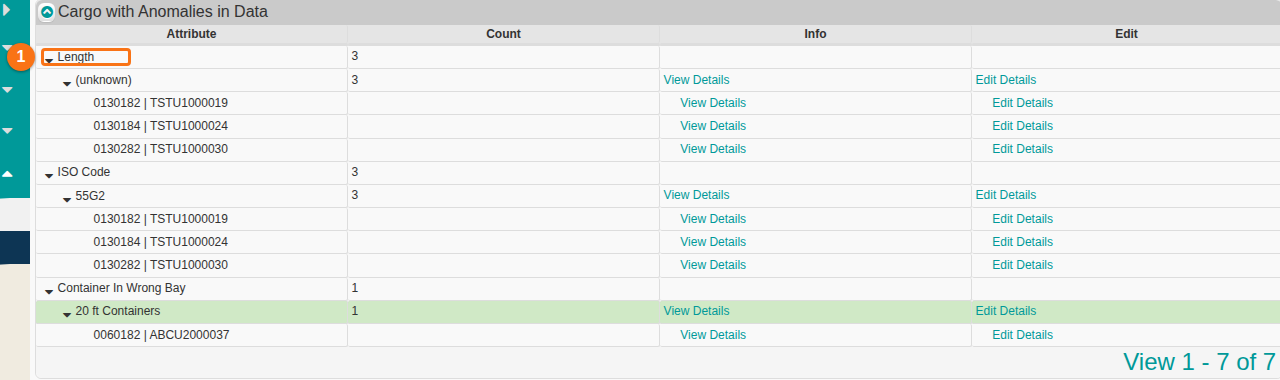This screenshot has height=380, width=1280.
Task: Edit Details of TSTU1000024 under (unknown)
Action: tap(1022, 126)
